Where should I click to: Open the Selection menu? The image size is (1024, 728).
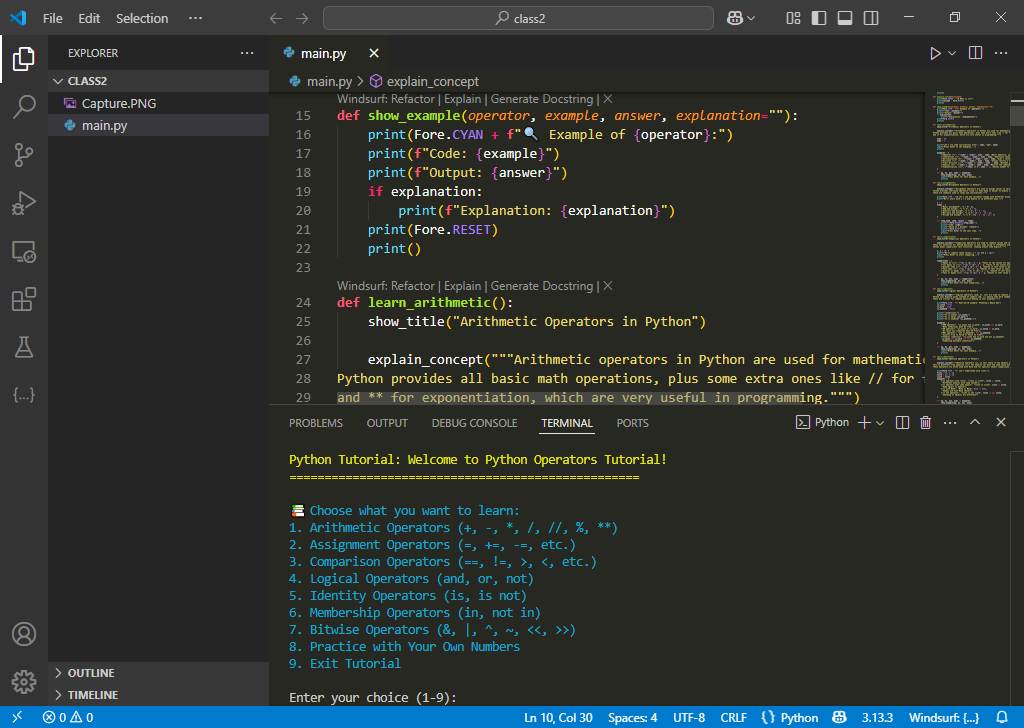142,18
